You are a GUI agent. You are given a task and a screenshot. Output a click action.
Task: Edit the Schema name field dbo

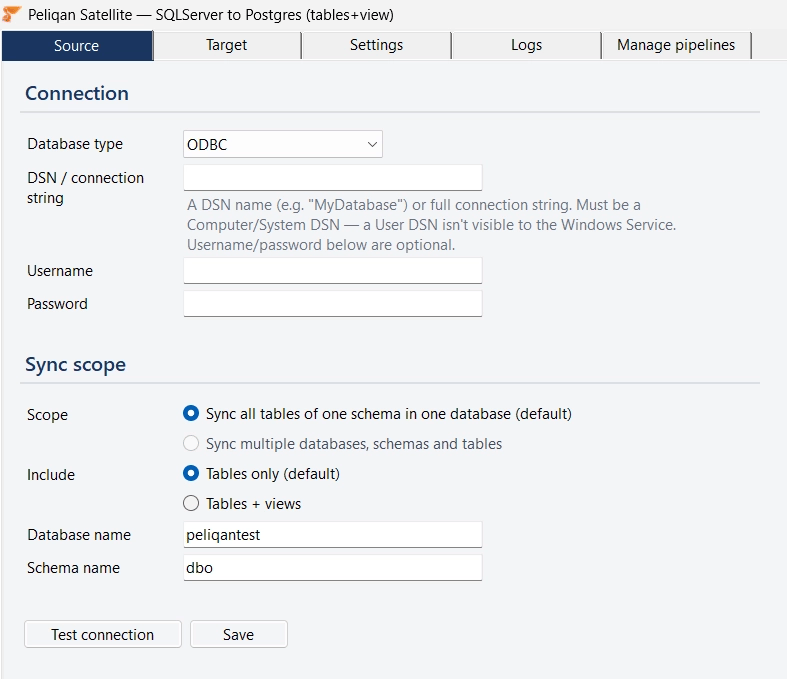coord(333,568)
